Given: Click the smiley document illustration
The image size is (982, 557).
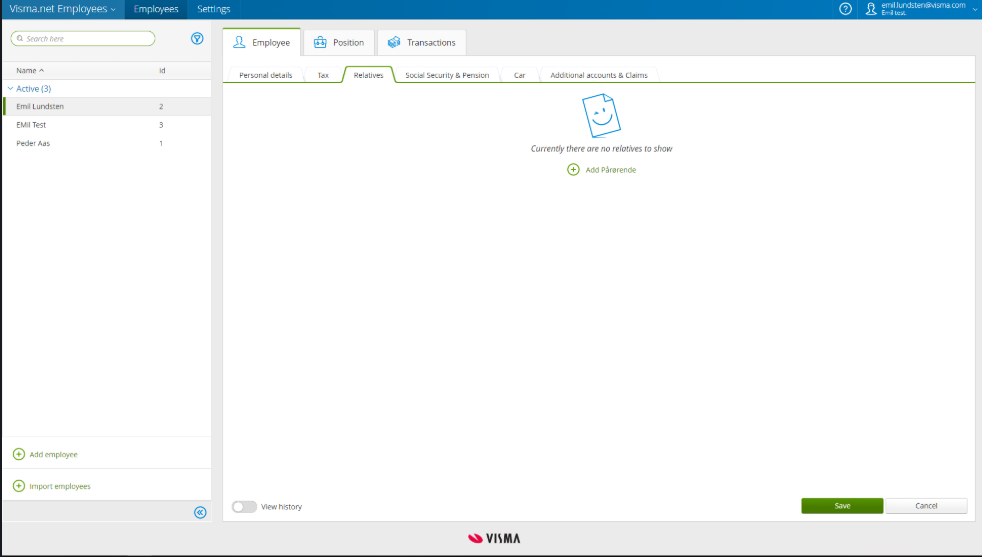Looking at the screenshot, I should pyautogui.click(x=601, y=115).
